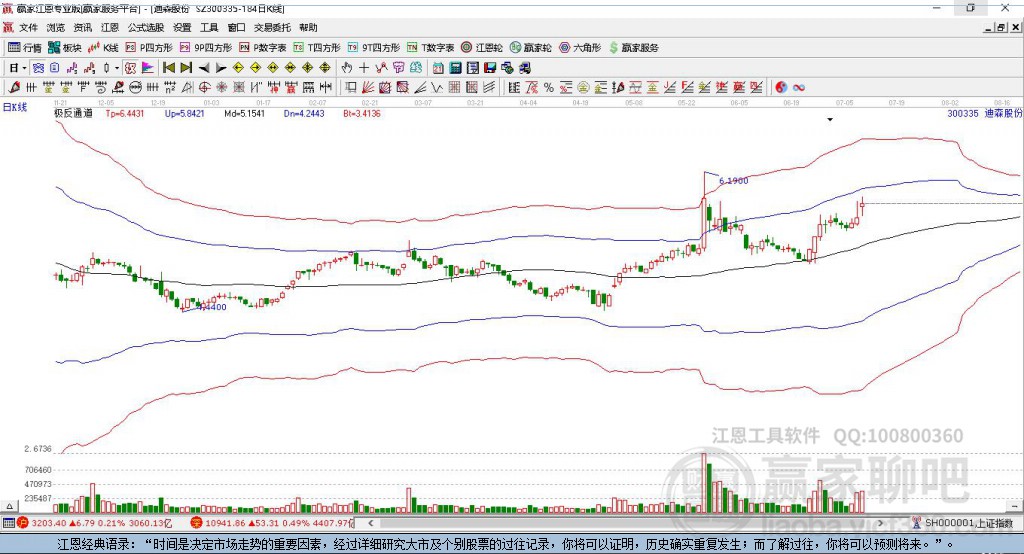Click the Up=5.8421 value
The width and height of the screenshot is (1024, 554).
(185, 113)
